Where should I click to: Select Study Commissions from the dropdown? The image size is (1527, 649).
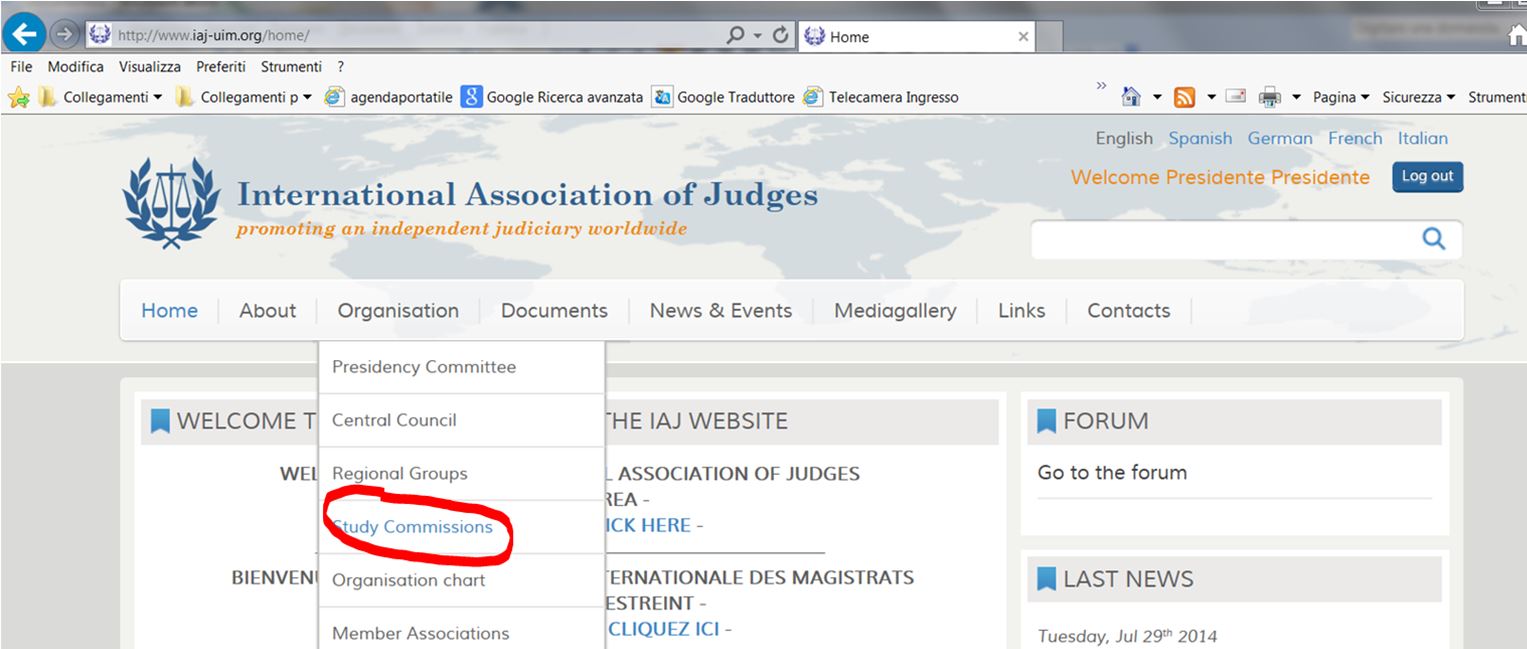[461, 527]
